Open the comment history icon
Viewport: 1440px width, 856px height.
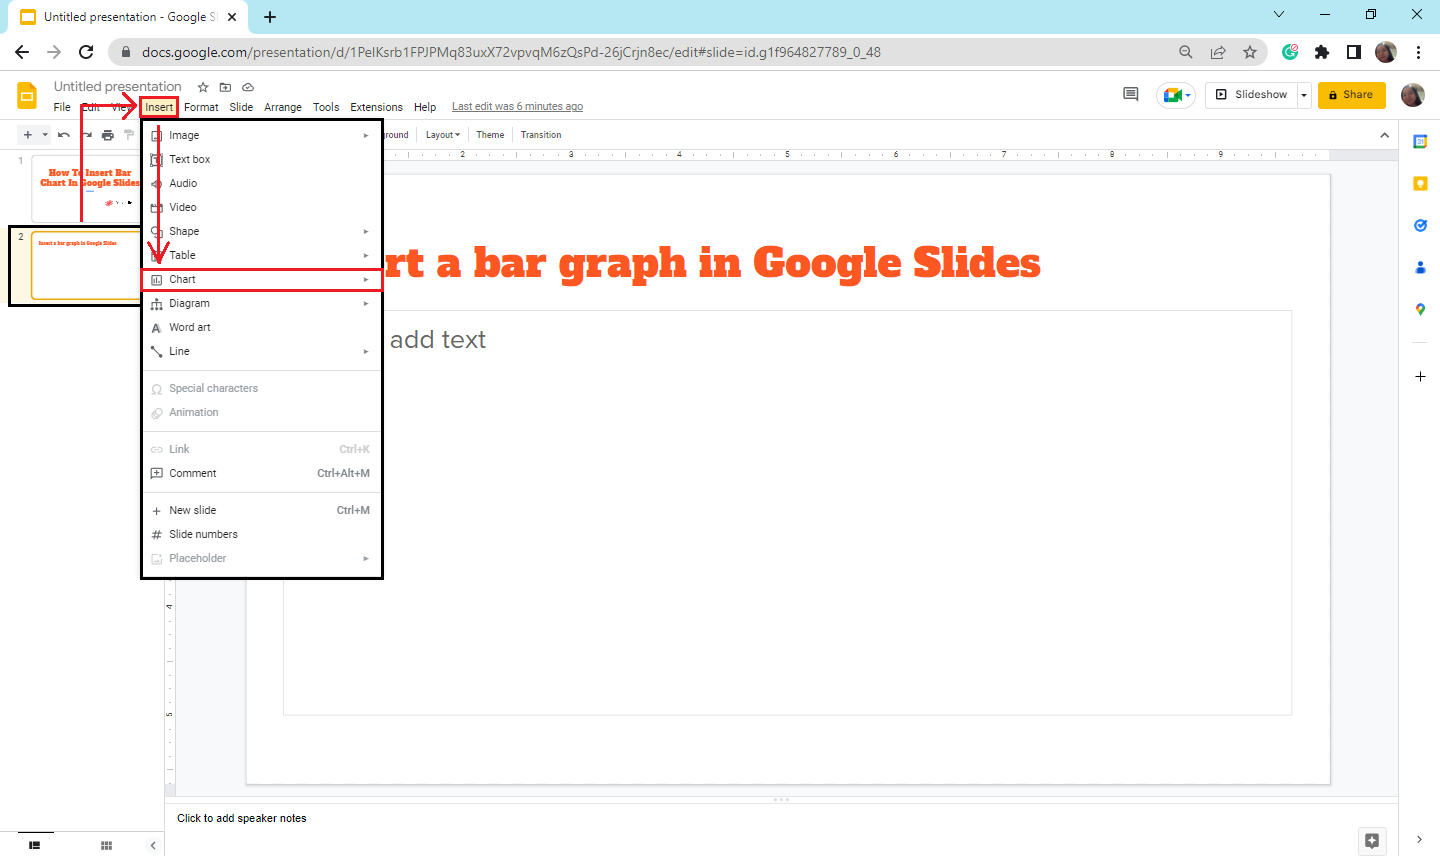(x=1131, y=94)
